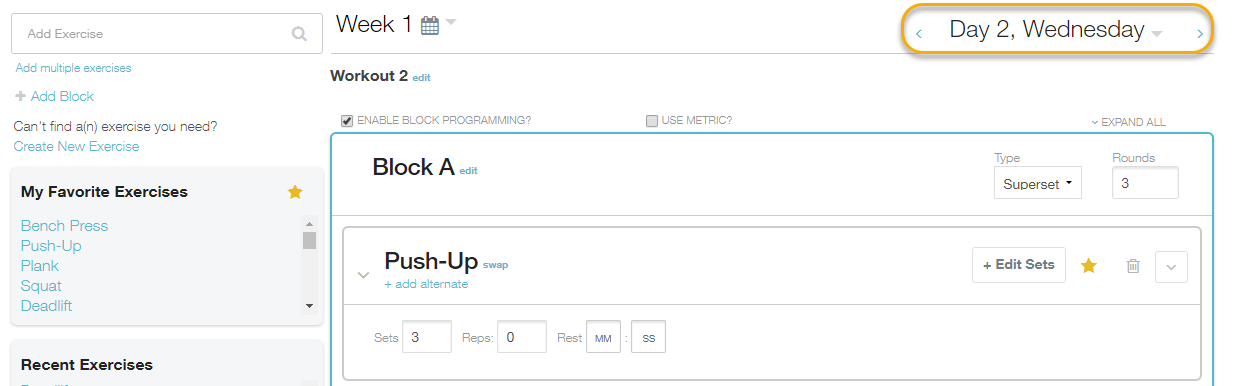Screen dimensions: 1234x386
Task: Delete Push-Up with trash icon
Action: tap(1133, 266)
